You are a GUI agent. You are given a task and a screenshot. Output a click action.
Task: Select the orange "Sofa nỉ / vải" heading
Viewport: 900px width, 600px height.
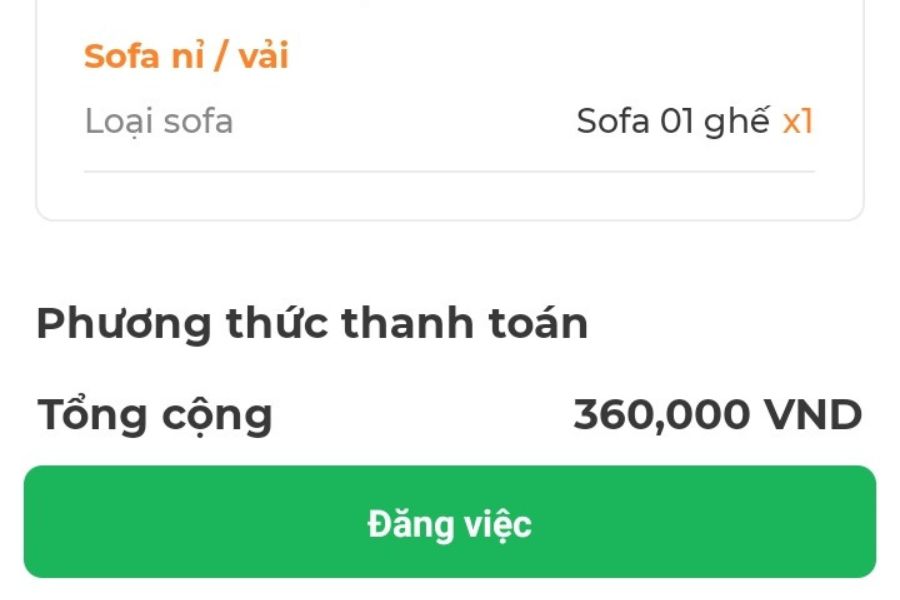click(186, 56)
